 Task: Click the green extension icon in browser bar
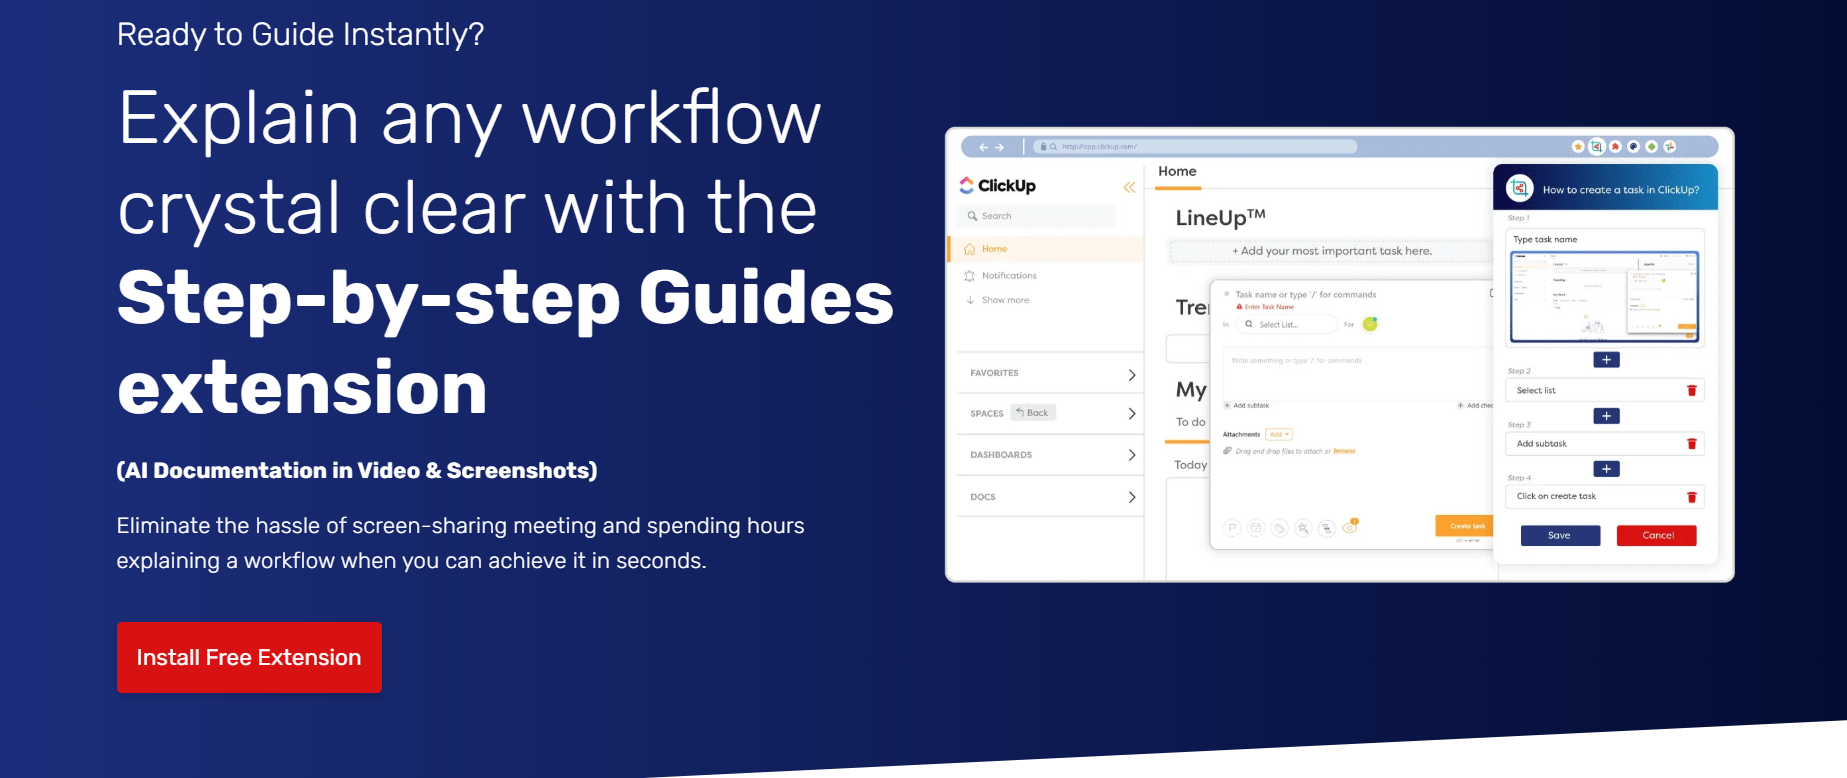click(1652, 147)
